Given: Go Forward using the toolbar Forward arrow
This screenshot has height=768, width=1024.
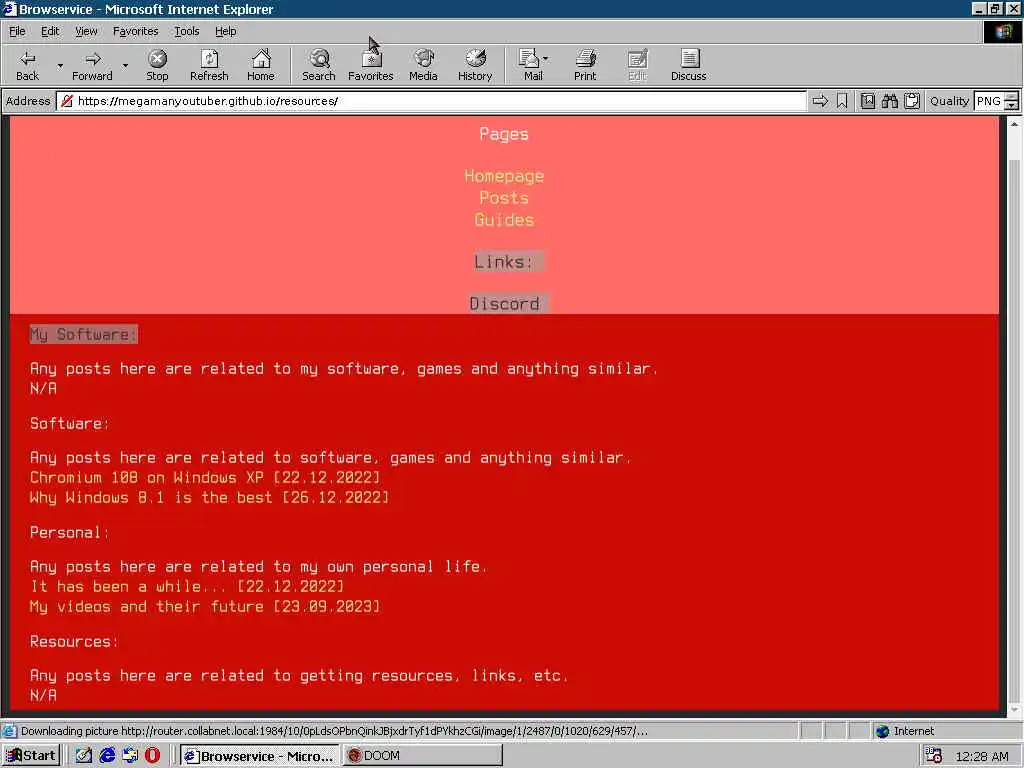Looking at the screenshot, I should (92, 65).
